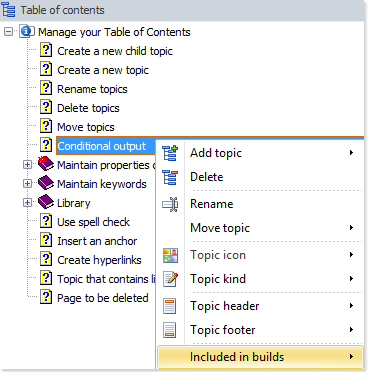Choose Topic kind from the context menu
The width and height of the screenshot is (368, 373).
coord(260,279)
